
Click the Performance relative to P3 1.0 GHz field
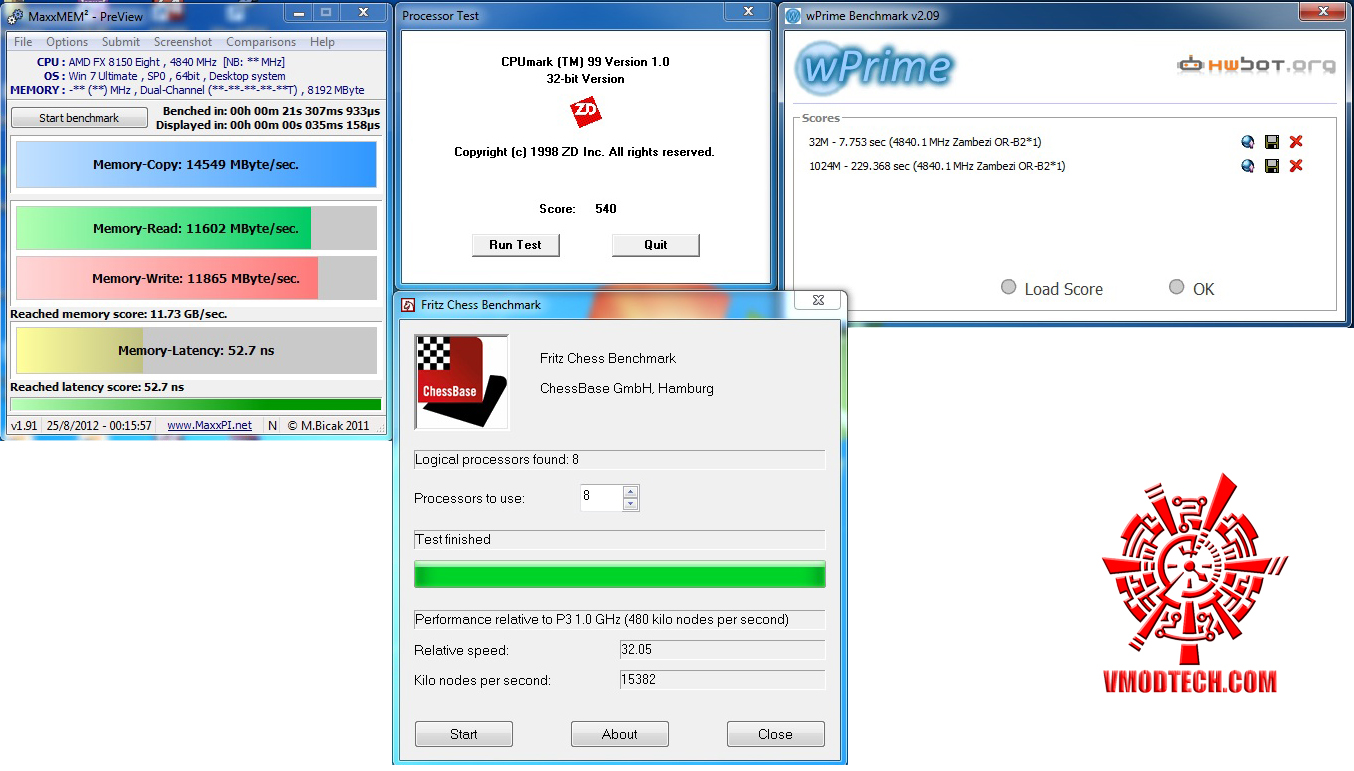point(620,620)
